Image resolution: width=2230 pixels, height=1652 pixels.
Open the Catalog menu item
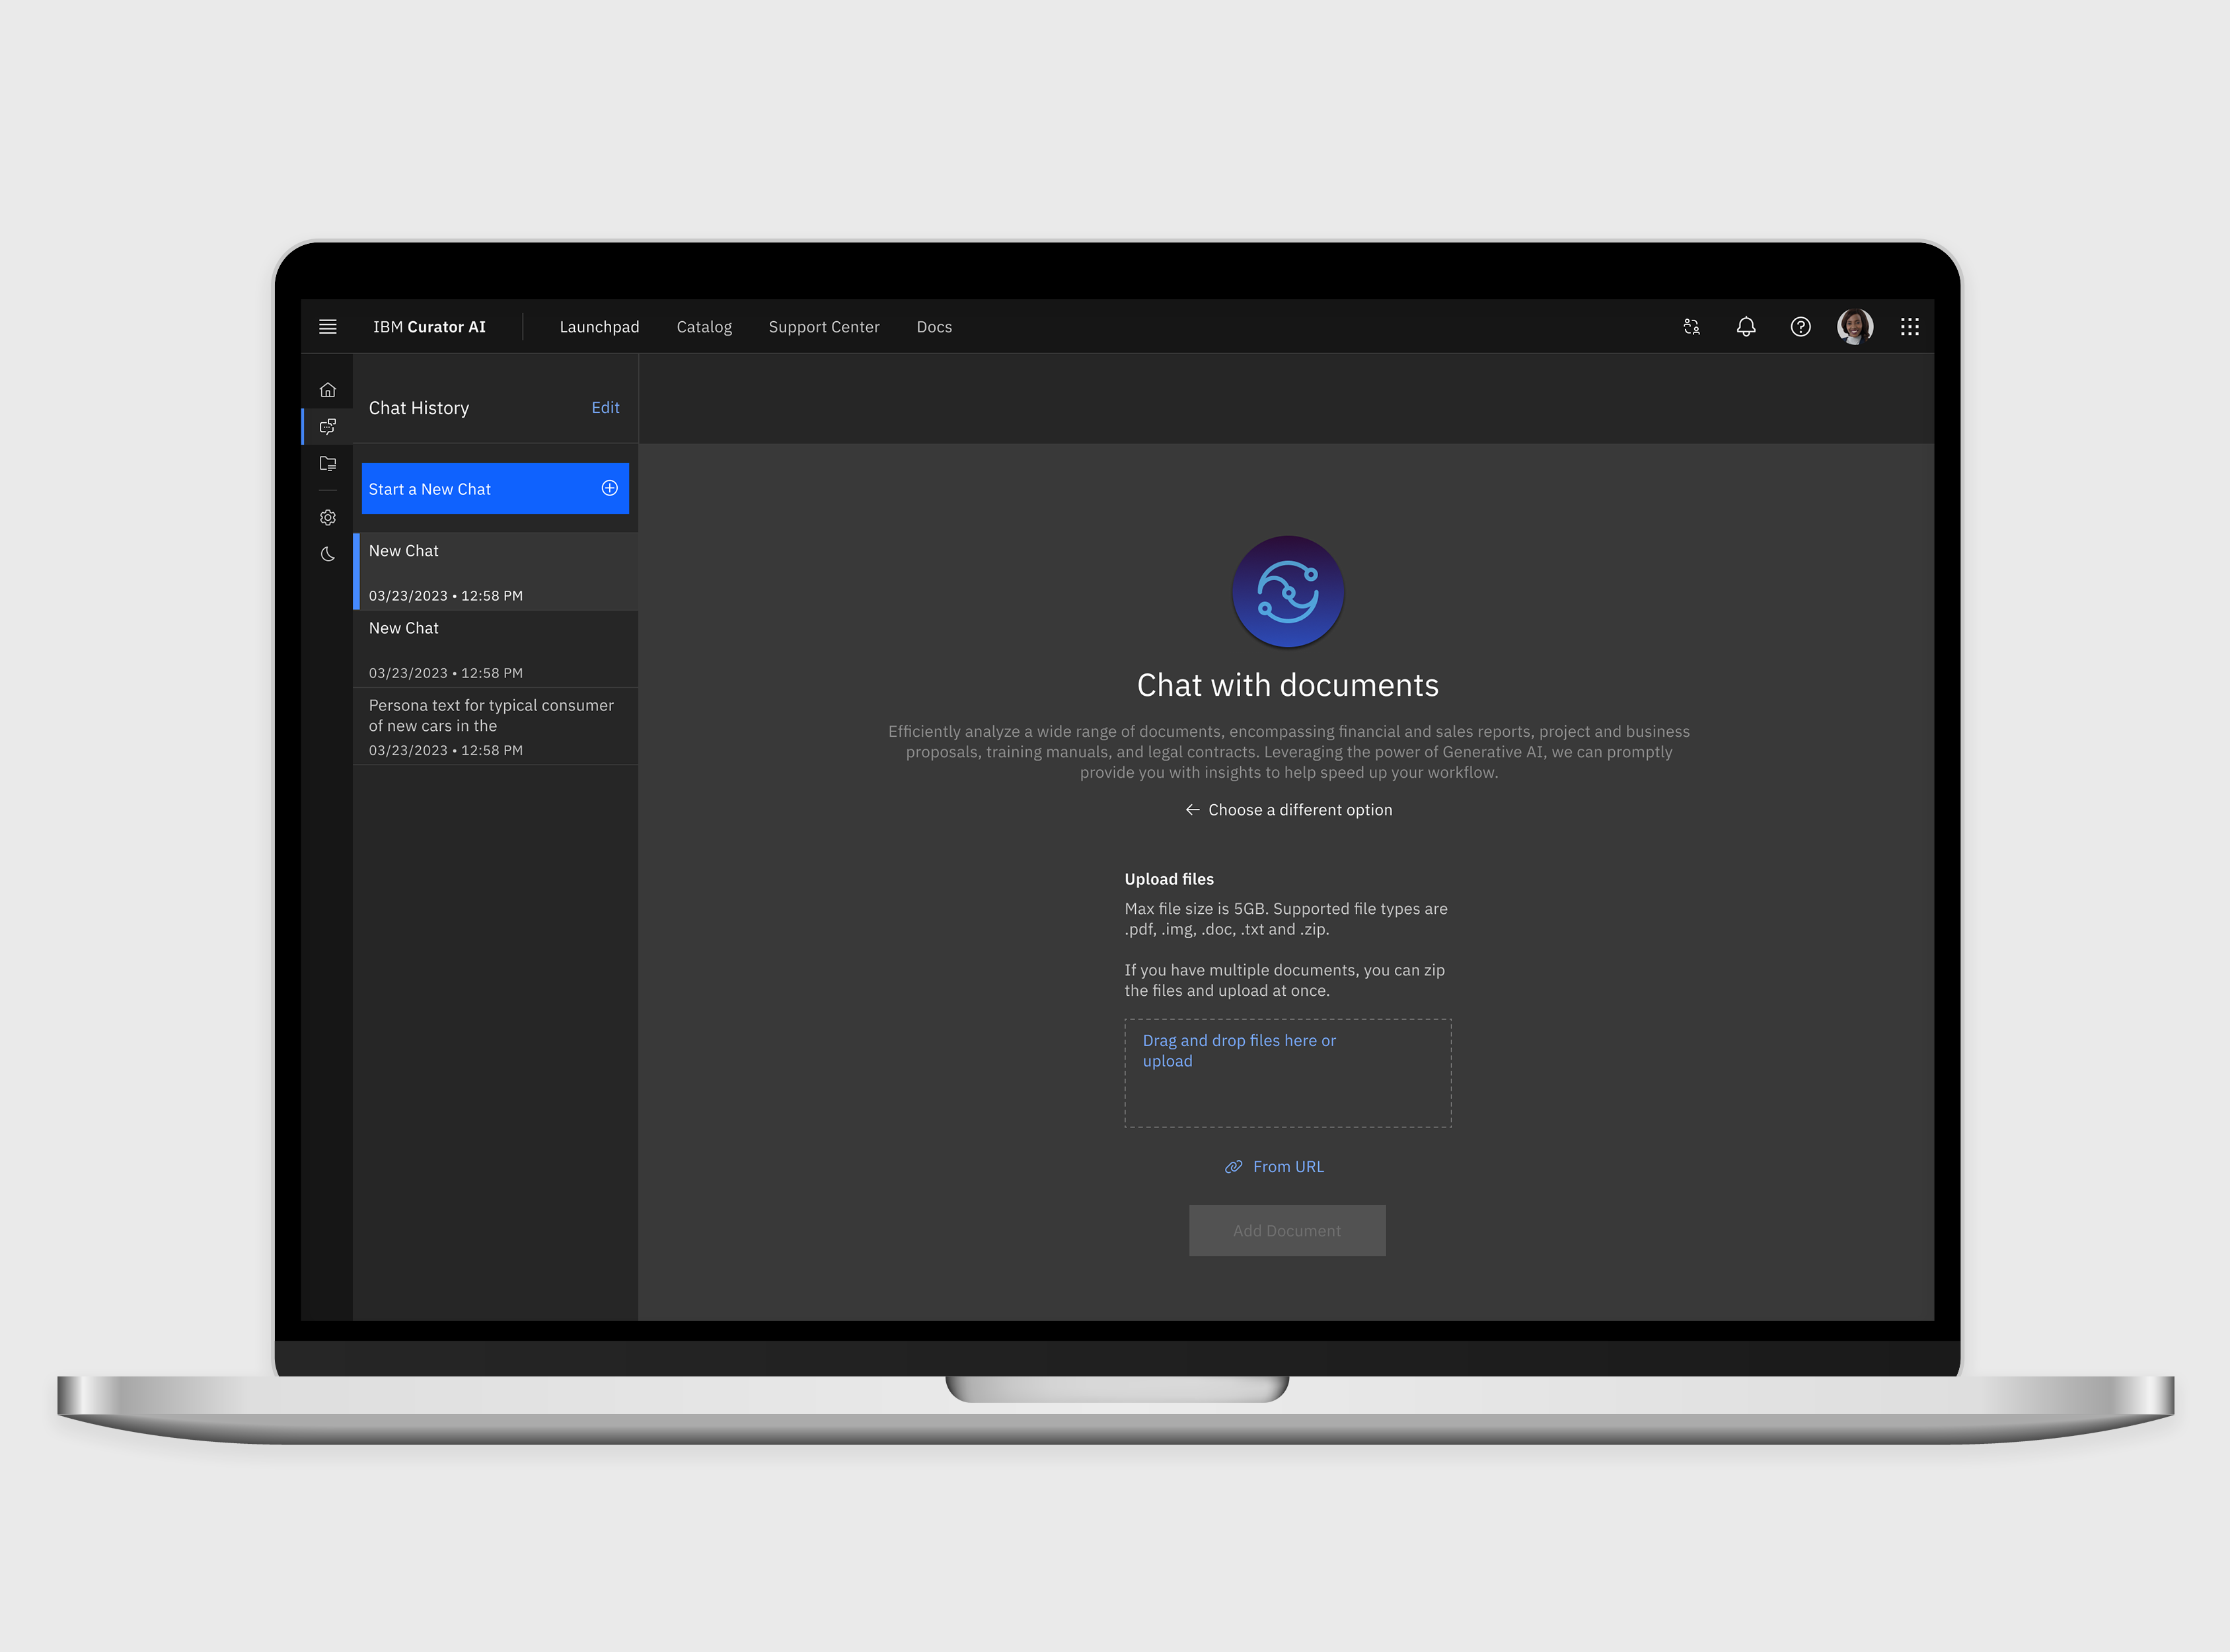(x=704, y=327)
